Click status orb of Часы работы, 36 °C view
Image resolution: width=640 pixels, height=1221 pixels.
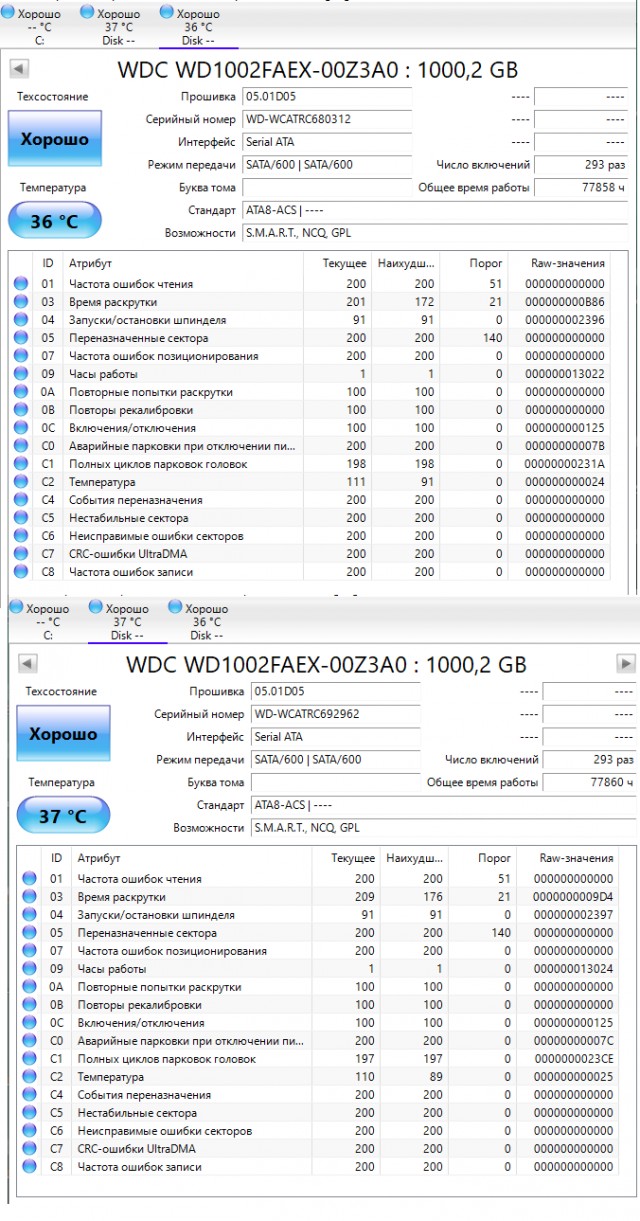coord(20,374)
